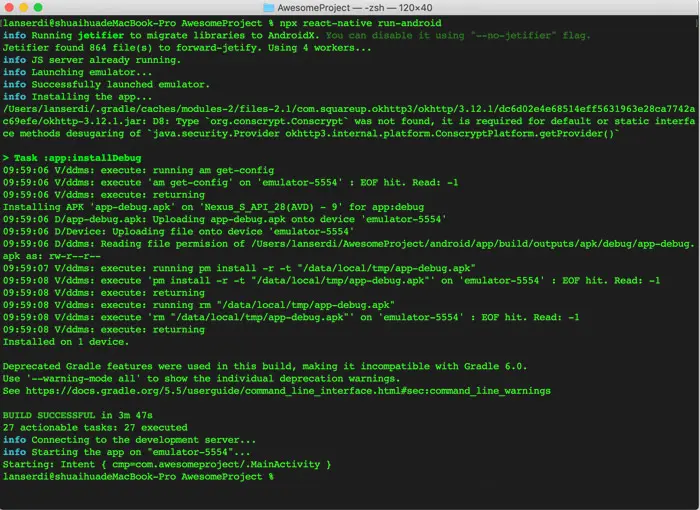Click 'execute: running am get-config' line

point(138,170)
